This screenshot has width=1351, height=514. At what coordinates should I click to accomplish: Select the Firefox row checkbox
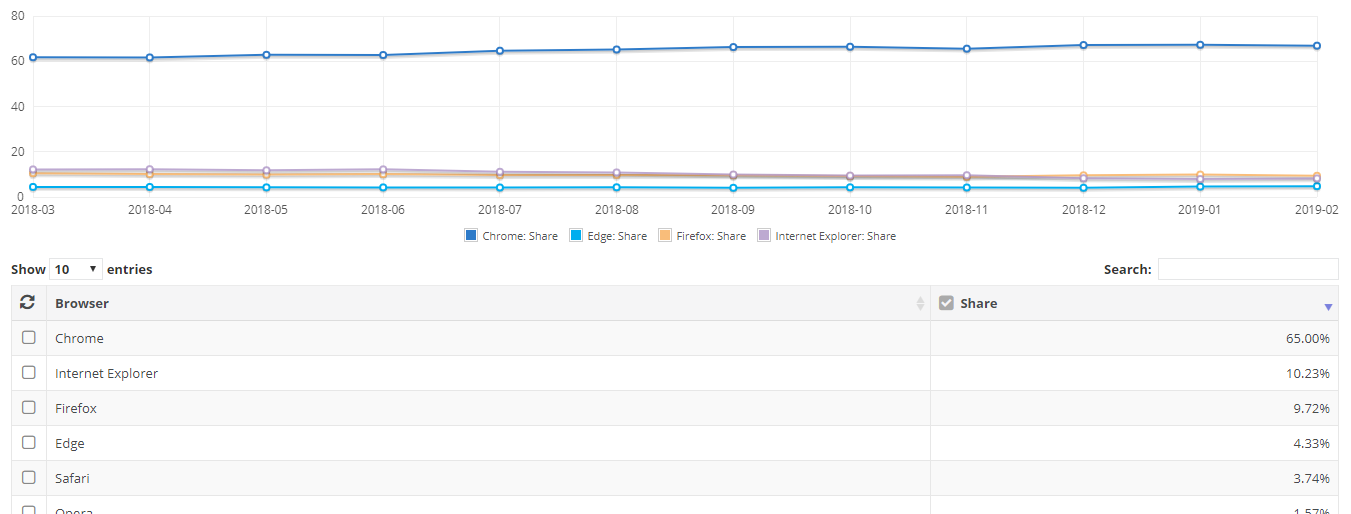[x=29, y=408]
